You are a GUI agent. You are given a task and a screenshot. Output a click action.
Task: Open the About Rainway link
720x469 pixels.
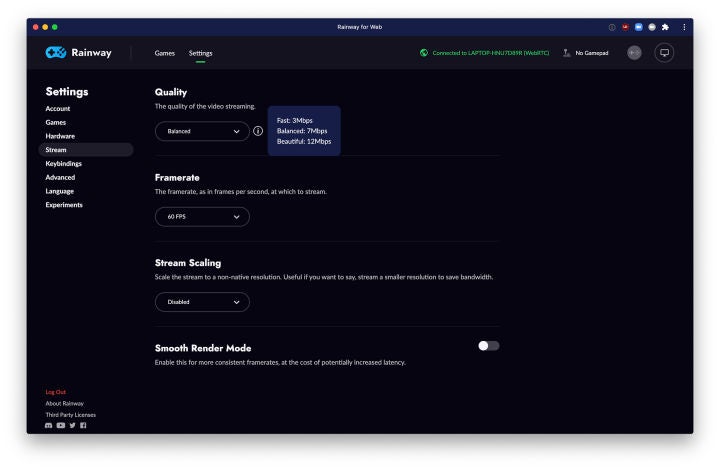pos(65,403)
